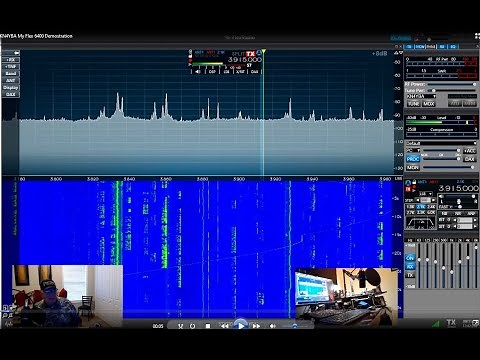The width and height of the screenshot is (480, 360).
Task: Select the TX equalizer button
Action: [x=410, y=275]
